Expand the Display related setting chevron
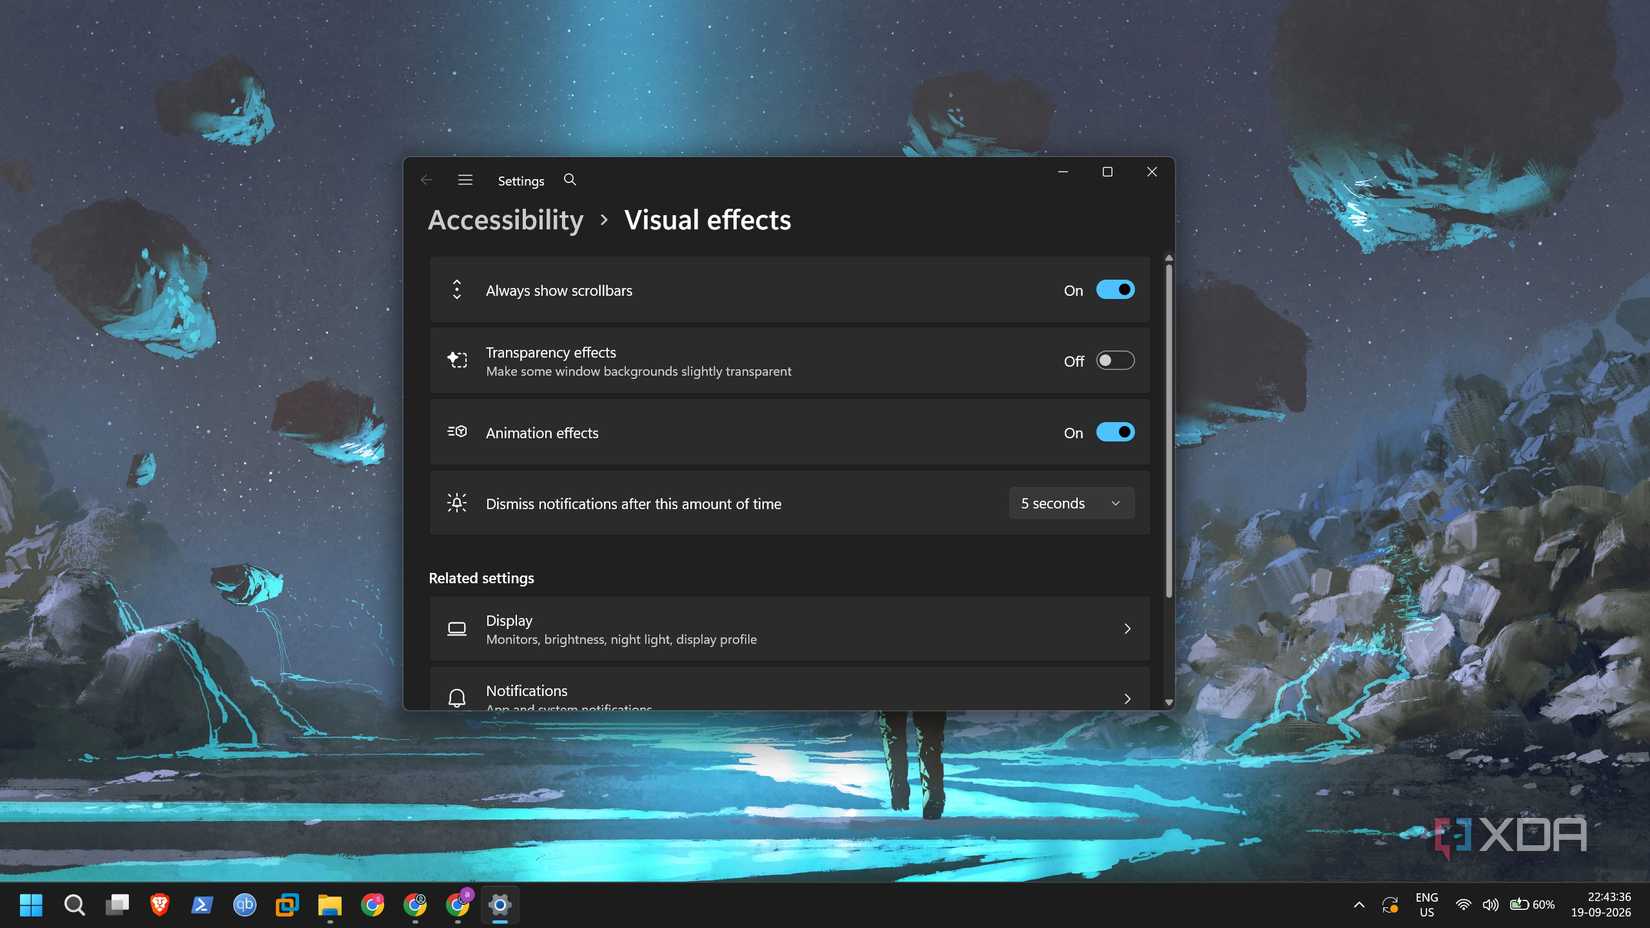The height and width of the screenshot is (928, 1650). (x=1127, y=629)
